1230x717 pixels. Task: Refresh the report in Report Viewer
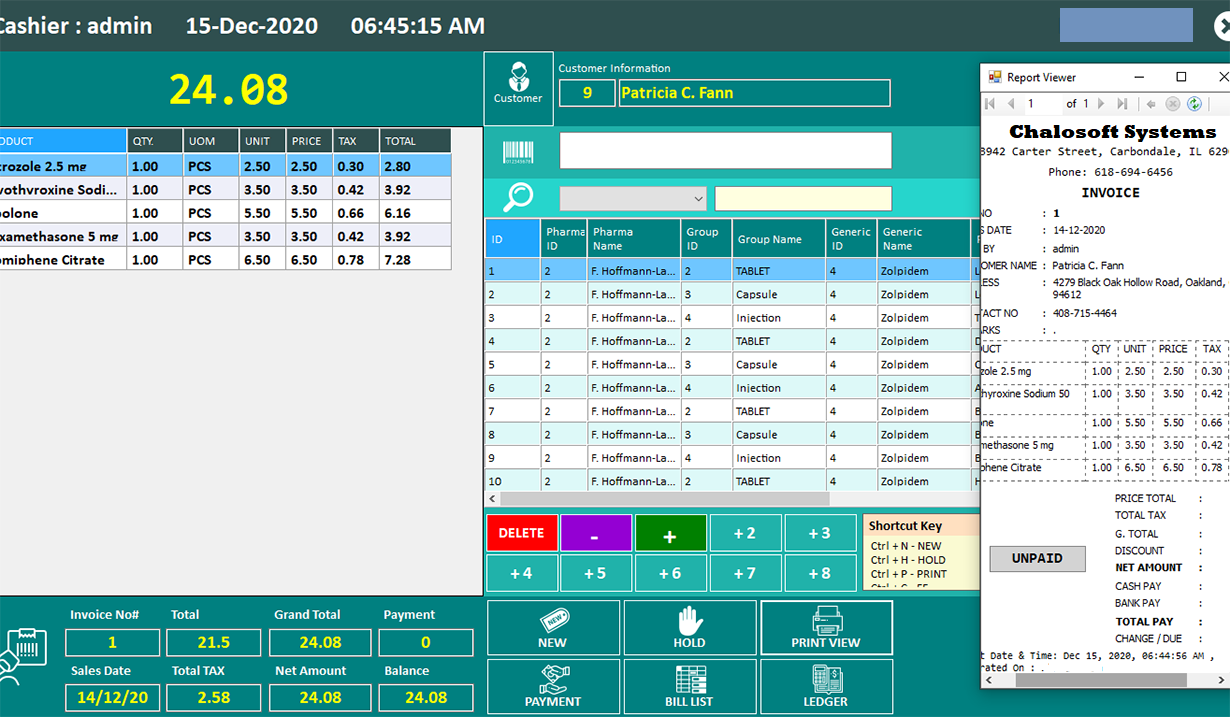(x=1194, y=104)
